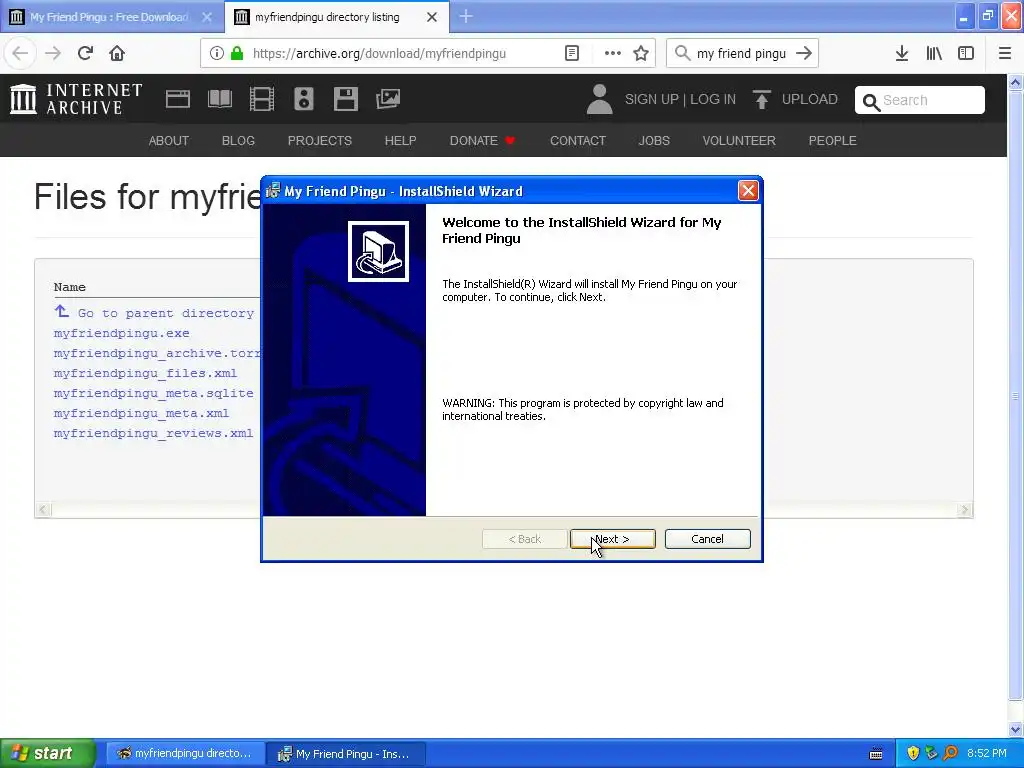Image resolution: width=1024 pixels, height=768 pixels.
Task: Click the user avatar icon
Action: coord(600,99)
